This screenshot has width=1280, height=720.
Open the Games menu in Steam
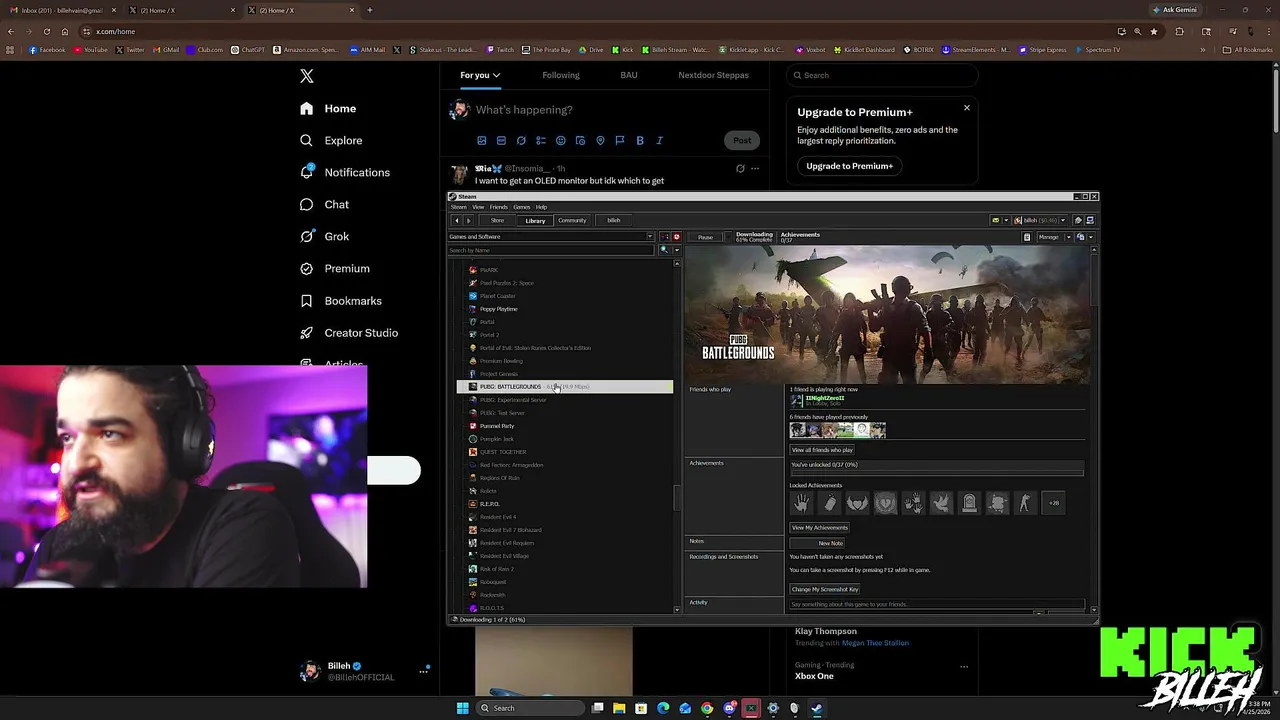tap(521, 207)
